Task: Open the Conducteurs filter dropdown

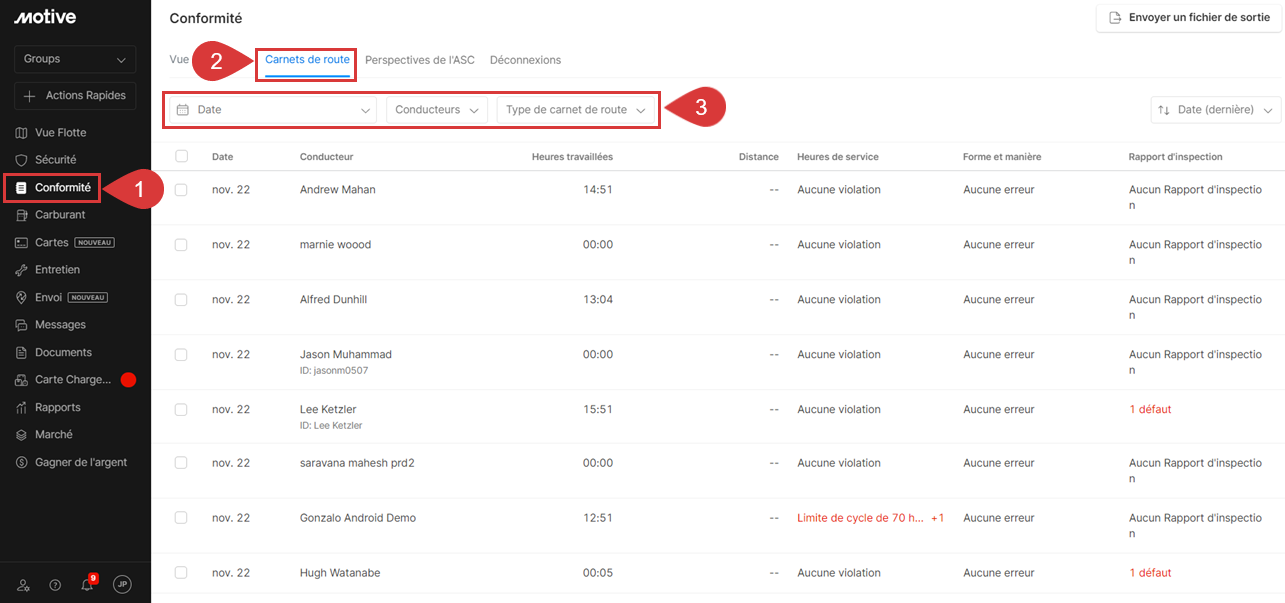Action: tap(436, 110)
